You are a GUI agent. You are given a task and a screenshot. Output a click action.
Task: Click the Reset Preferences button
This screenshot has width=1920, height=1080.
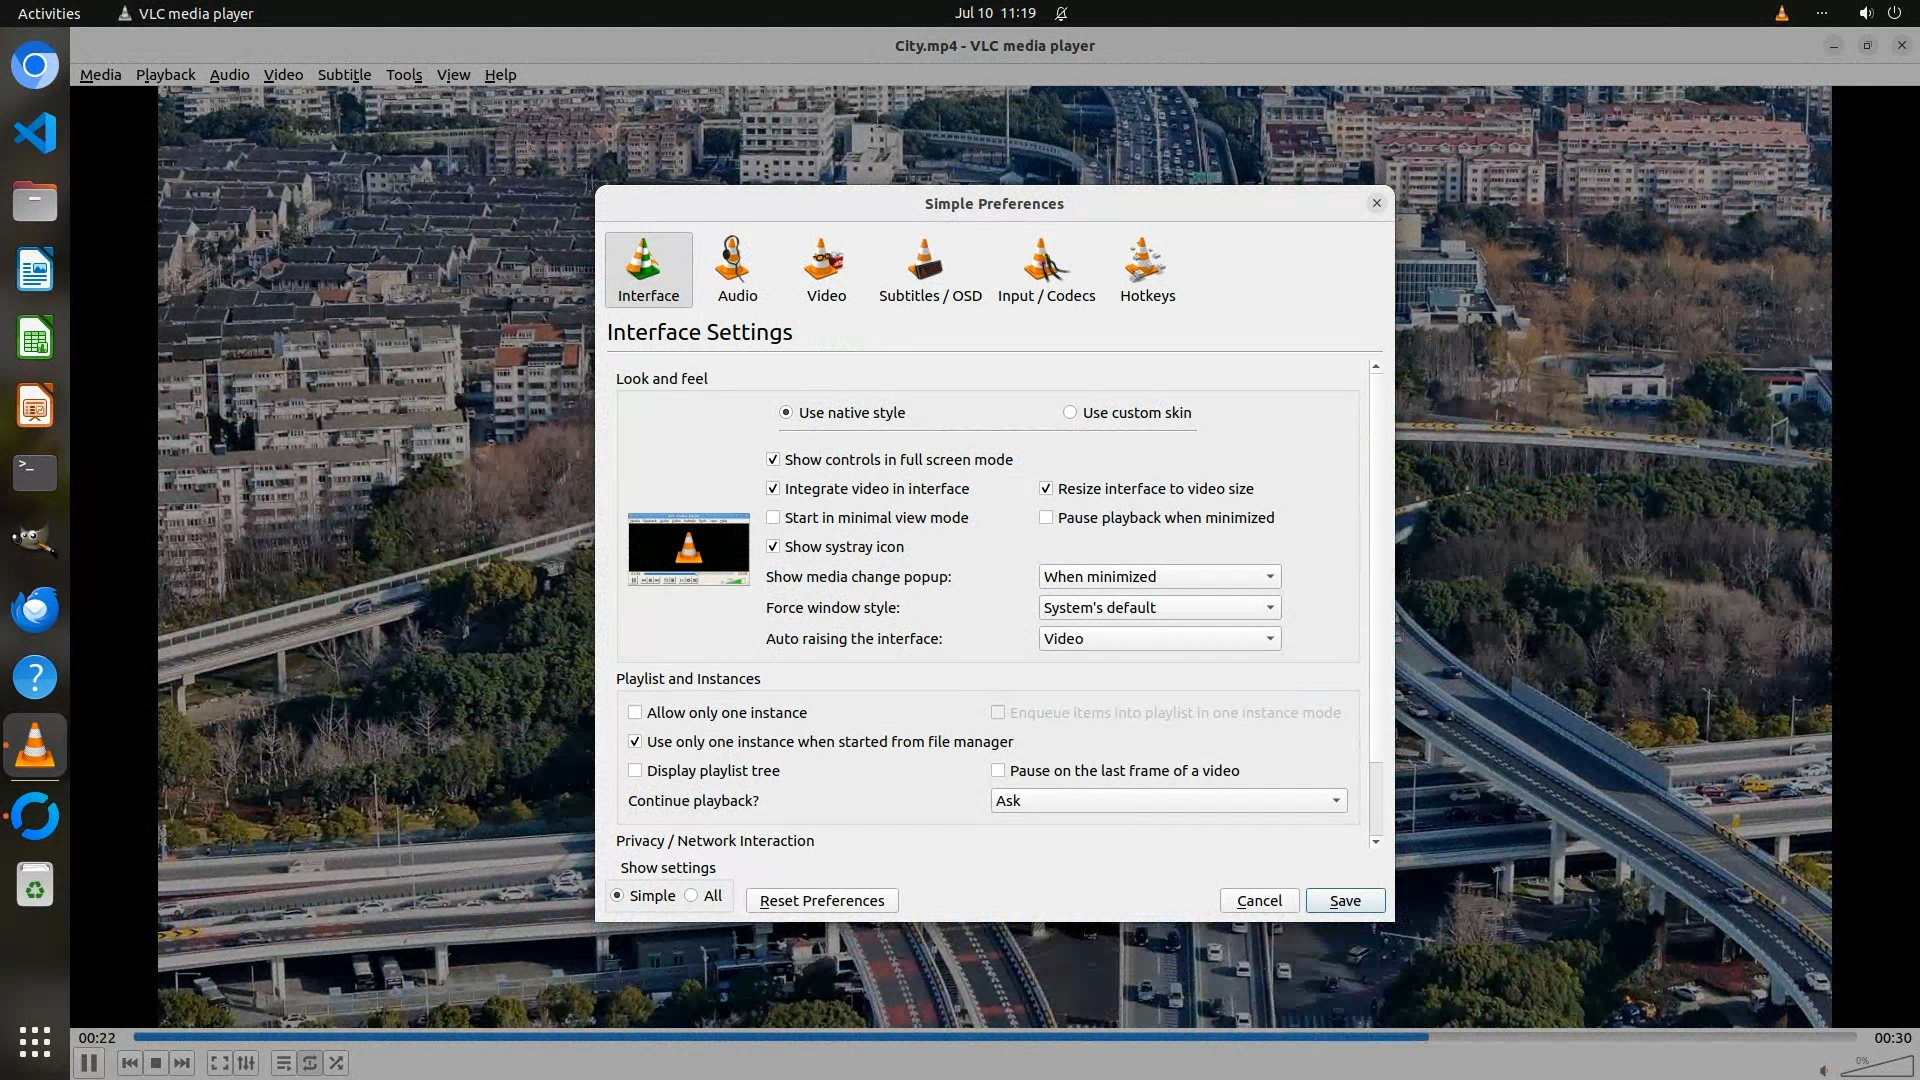[x=821, y=901]
